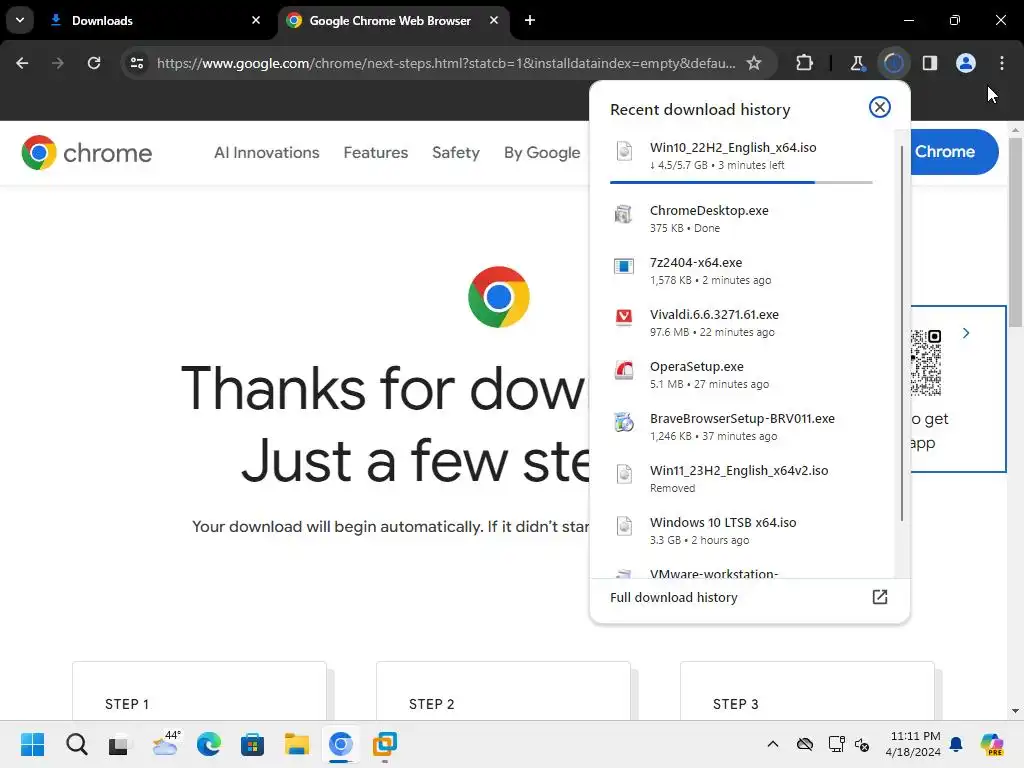The width and height of the screenshot is (1024, 768).
Task: Open BraveBrowserSetup-BRV011.exe download entry
Action: [x=741, y=427]
